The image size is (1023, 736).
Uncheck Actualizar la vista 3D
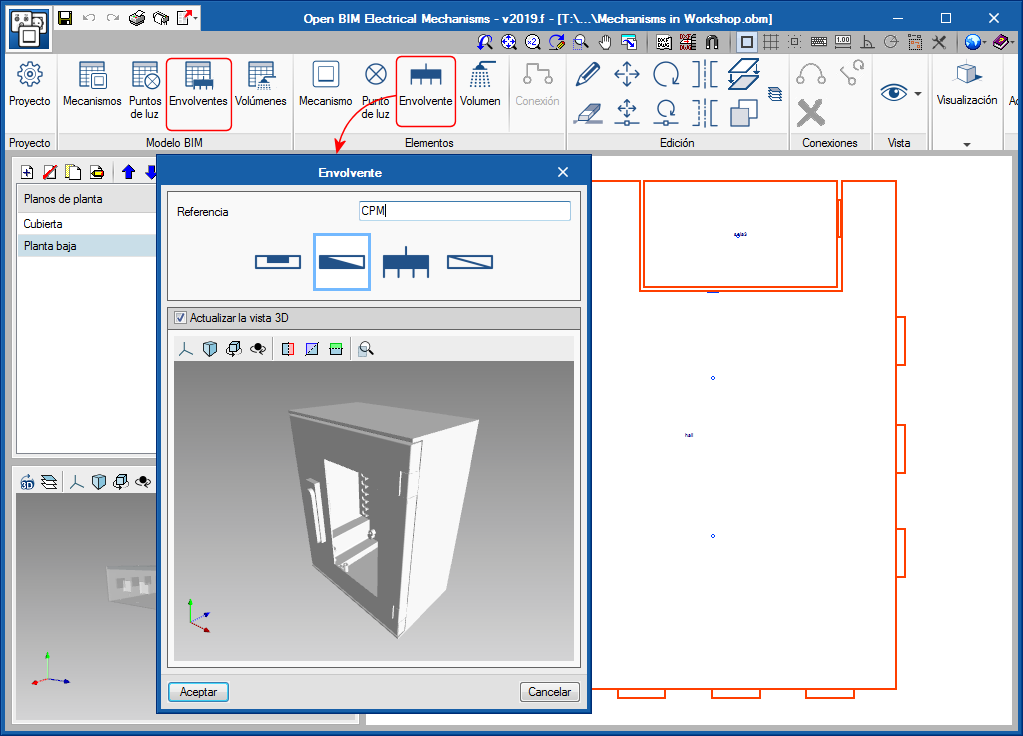(x=181, y=318)
